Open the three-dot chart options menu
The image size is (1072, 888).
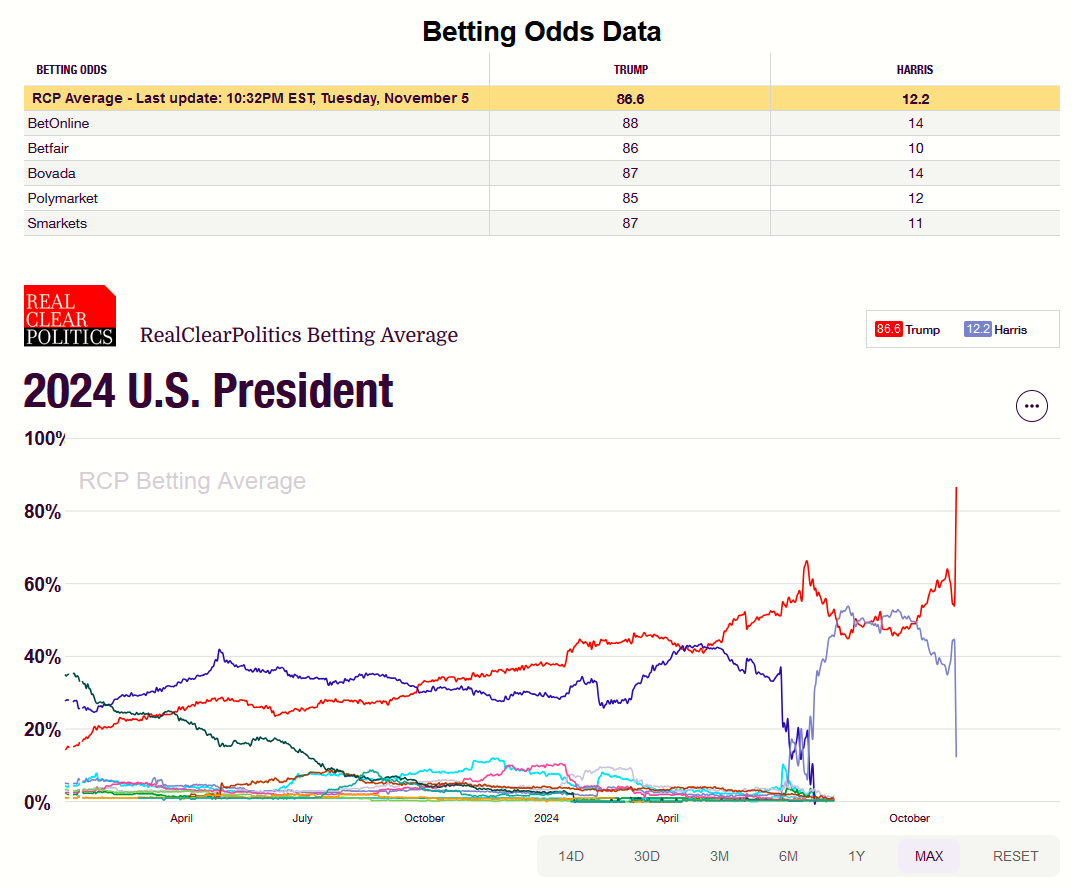[x=1031, y=406]
